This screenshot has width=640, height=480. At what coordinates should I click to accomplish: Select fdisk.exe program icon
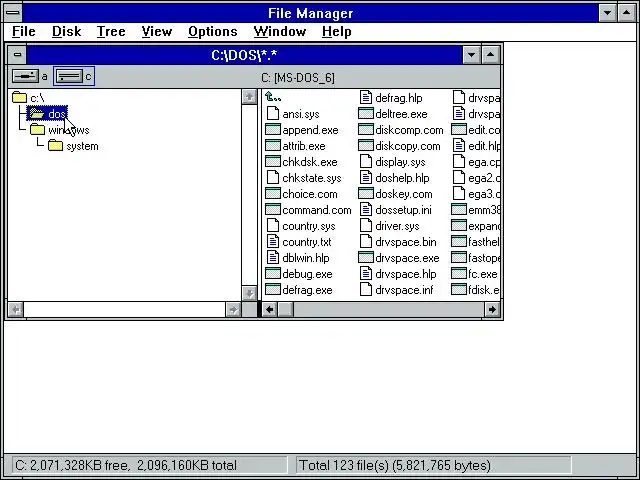(x=459, y=289)
